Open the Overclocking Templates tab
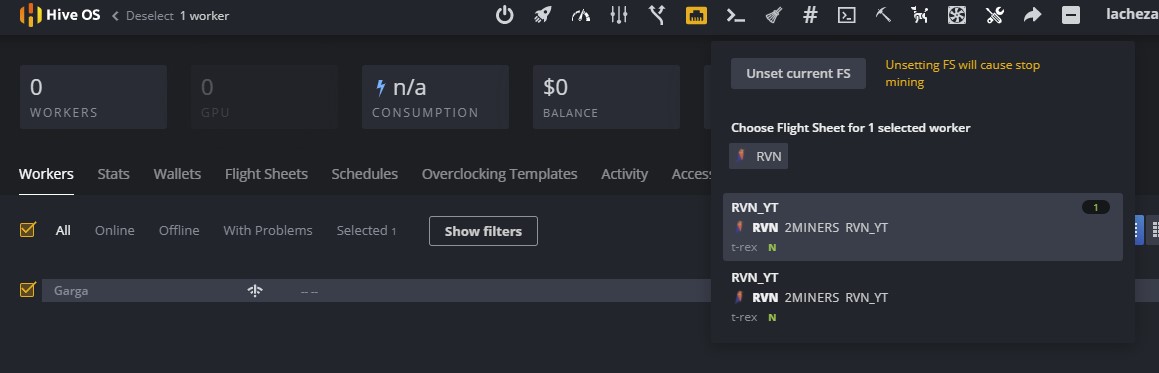This screenshot has width=1159, height=373. pyautogui.click(x=500, y=174)
